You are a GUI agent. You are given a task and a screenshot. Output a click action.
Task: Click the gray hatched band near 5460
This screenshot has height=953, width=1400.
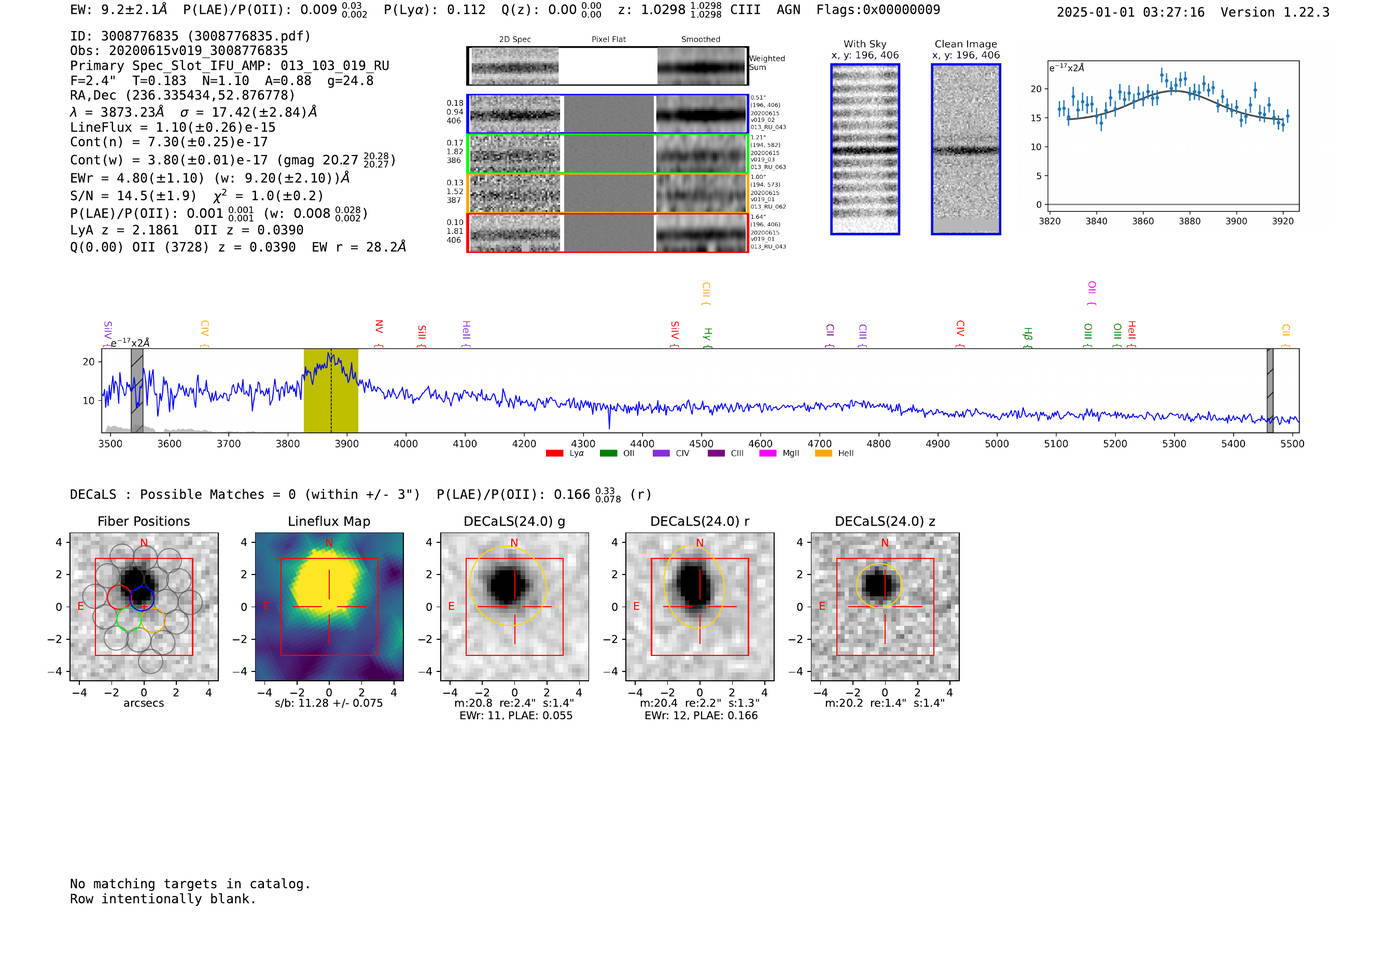1270,390
